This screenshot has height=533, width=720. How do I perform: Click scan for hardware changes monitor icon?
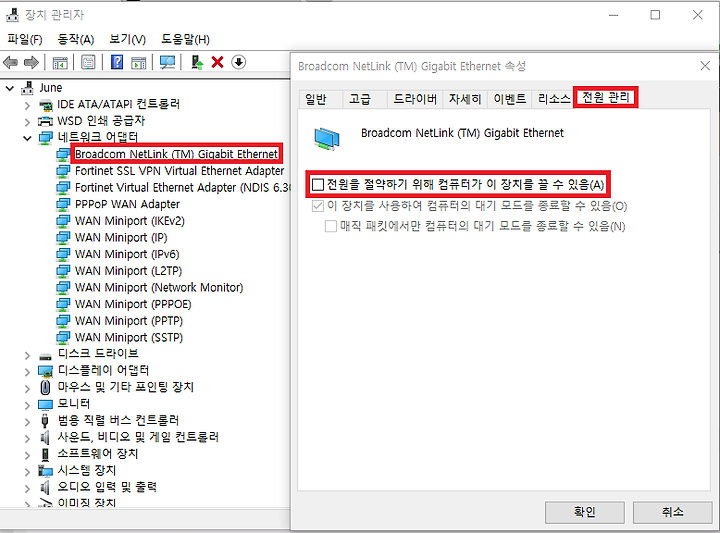(168, 62)
